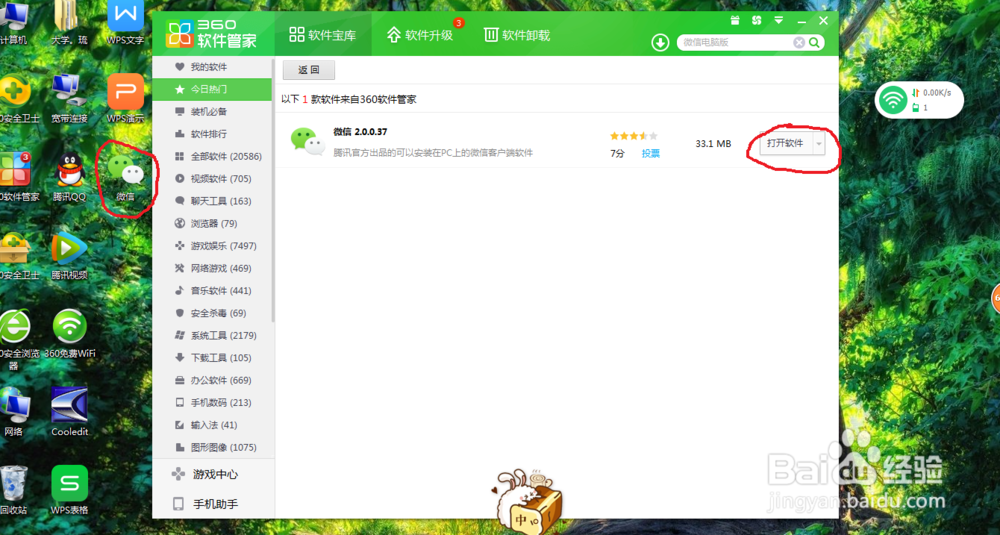Click the 返回 back button
Screen dimensions: 1000x535
[309, 70]
